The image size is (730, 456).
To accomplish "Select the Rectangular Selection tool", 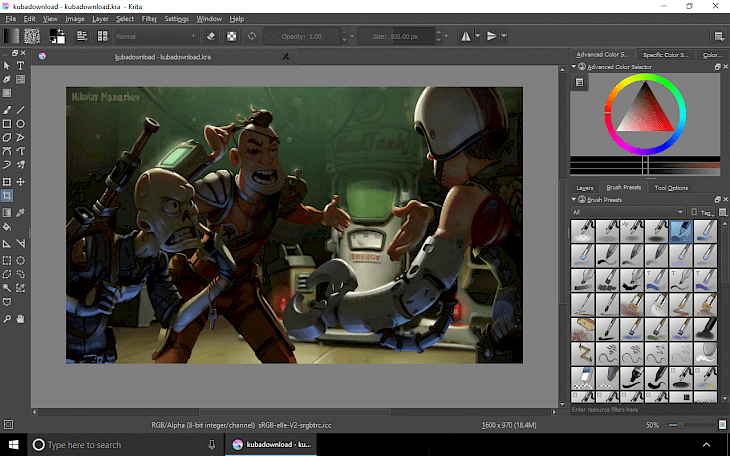I will (x=7, y=261).
